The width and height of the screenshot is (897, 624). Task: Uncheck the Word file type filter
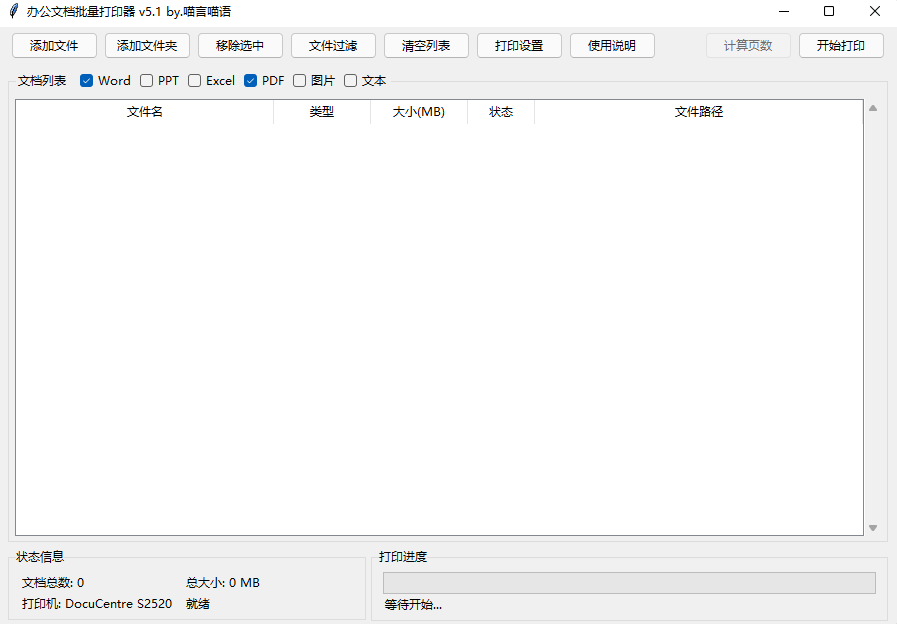point(85,81)
